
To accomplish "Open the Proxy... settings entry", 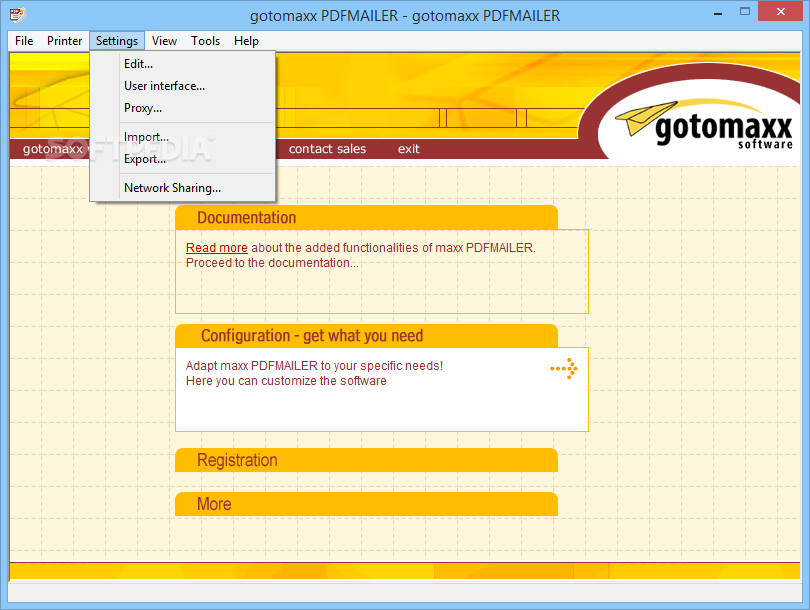I will (182, 108).
